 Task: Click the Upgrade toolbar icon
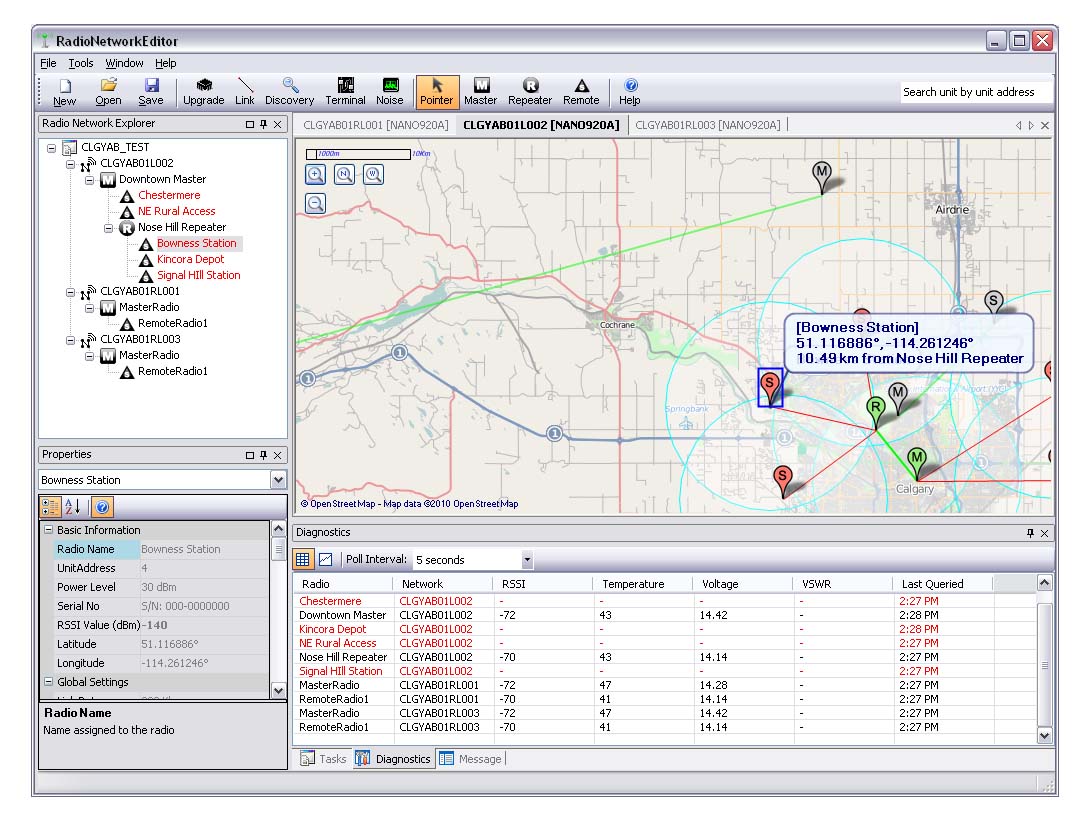coord(203,93)
